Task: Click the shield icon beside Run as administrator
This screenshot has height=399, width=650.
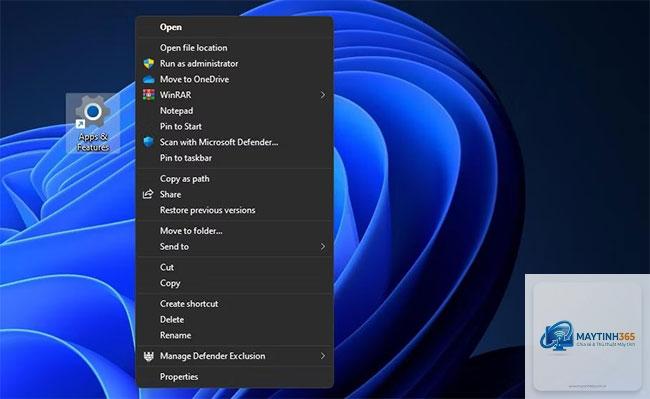Action: (149, 64)
